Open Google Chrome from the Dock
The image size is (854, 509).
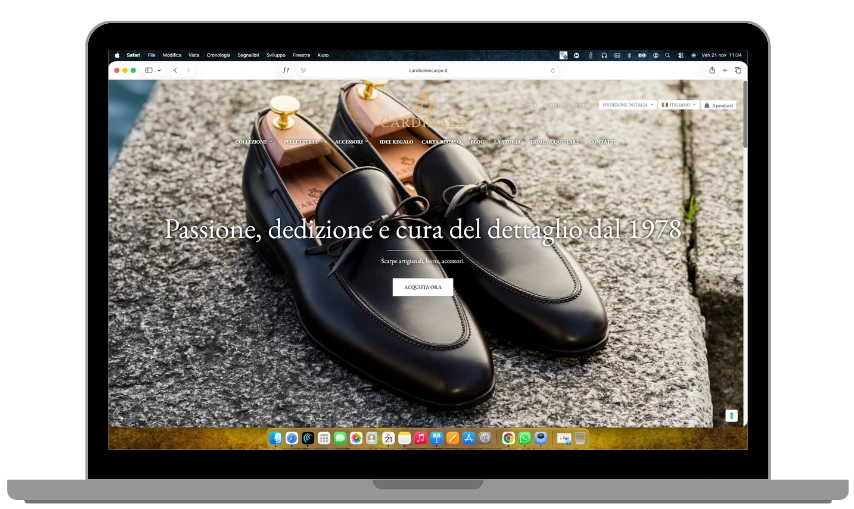(x=508, y=438)
